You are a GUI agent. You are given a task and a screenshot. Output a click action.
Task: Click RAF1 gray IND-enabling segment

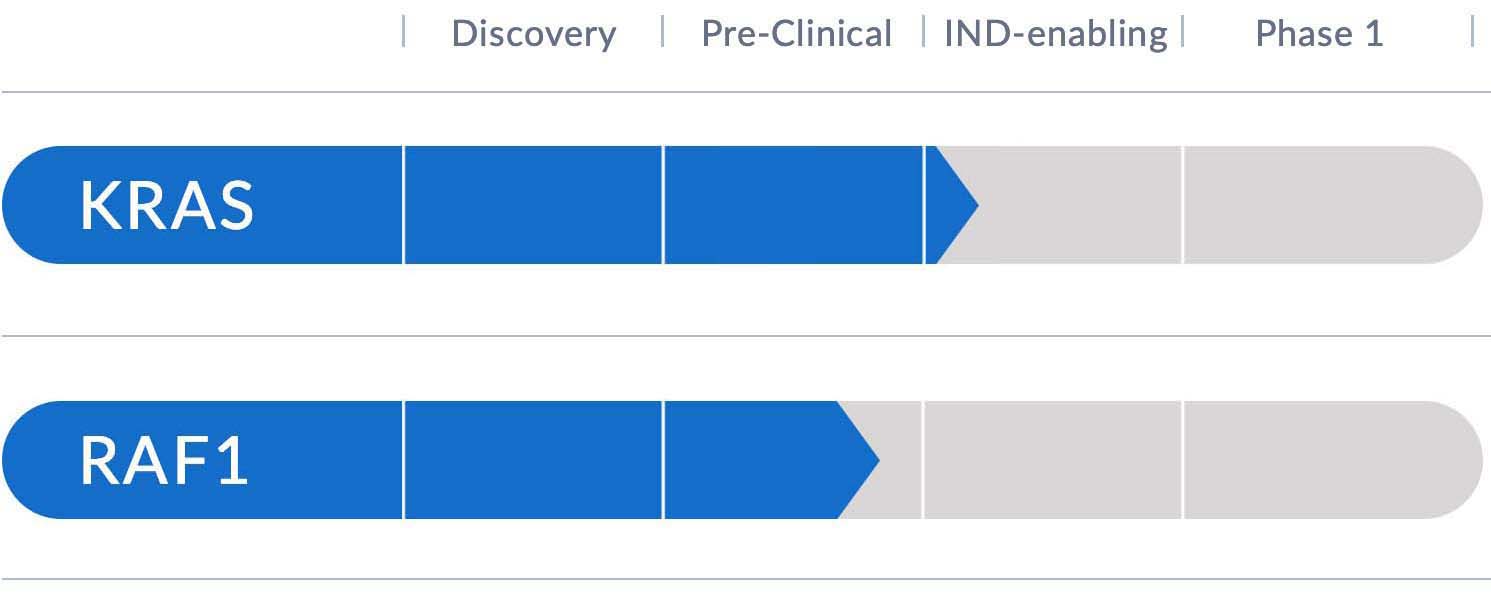click(1053, 460)
